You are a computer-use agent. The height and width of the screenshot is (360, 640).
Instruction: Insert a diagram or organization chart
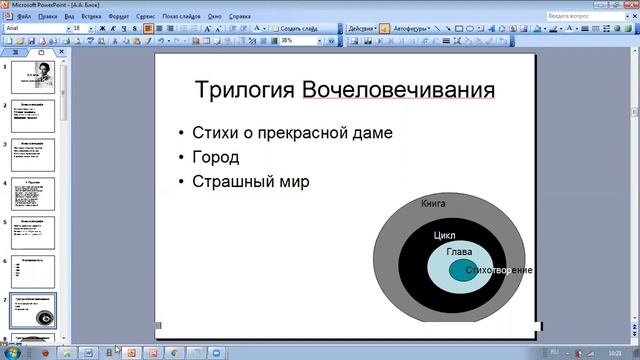(x=502, y=29)
